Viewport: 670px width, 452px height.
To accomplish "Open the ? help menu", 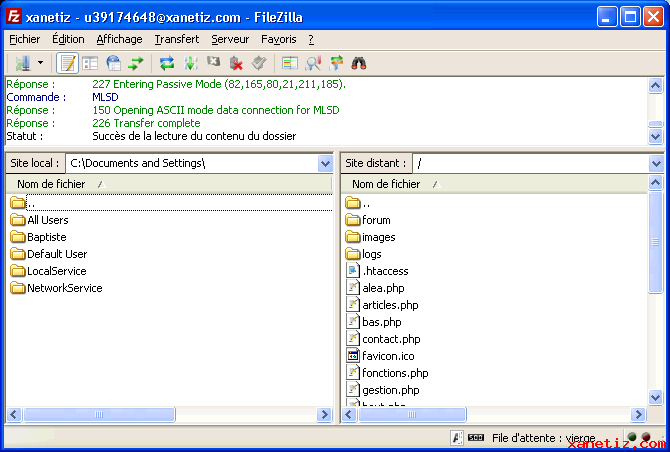I will (x=311, y=39).
